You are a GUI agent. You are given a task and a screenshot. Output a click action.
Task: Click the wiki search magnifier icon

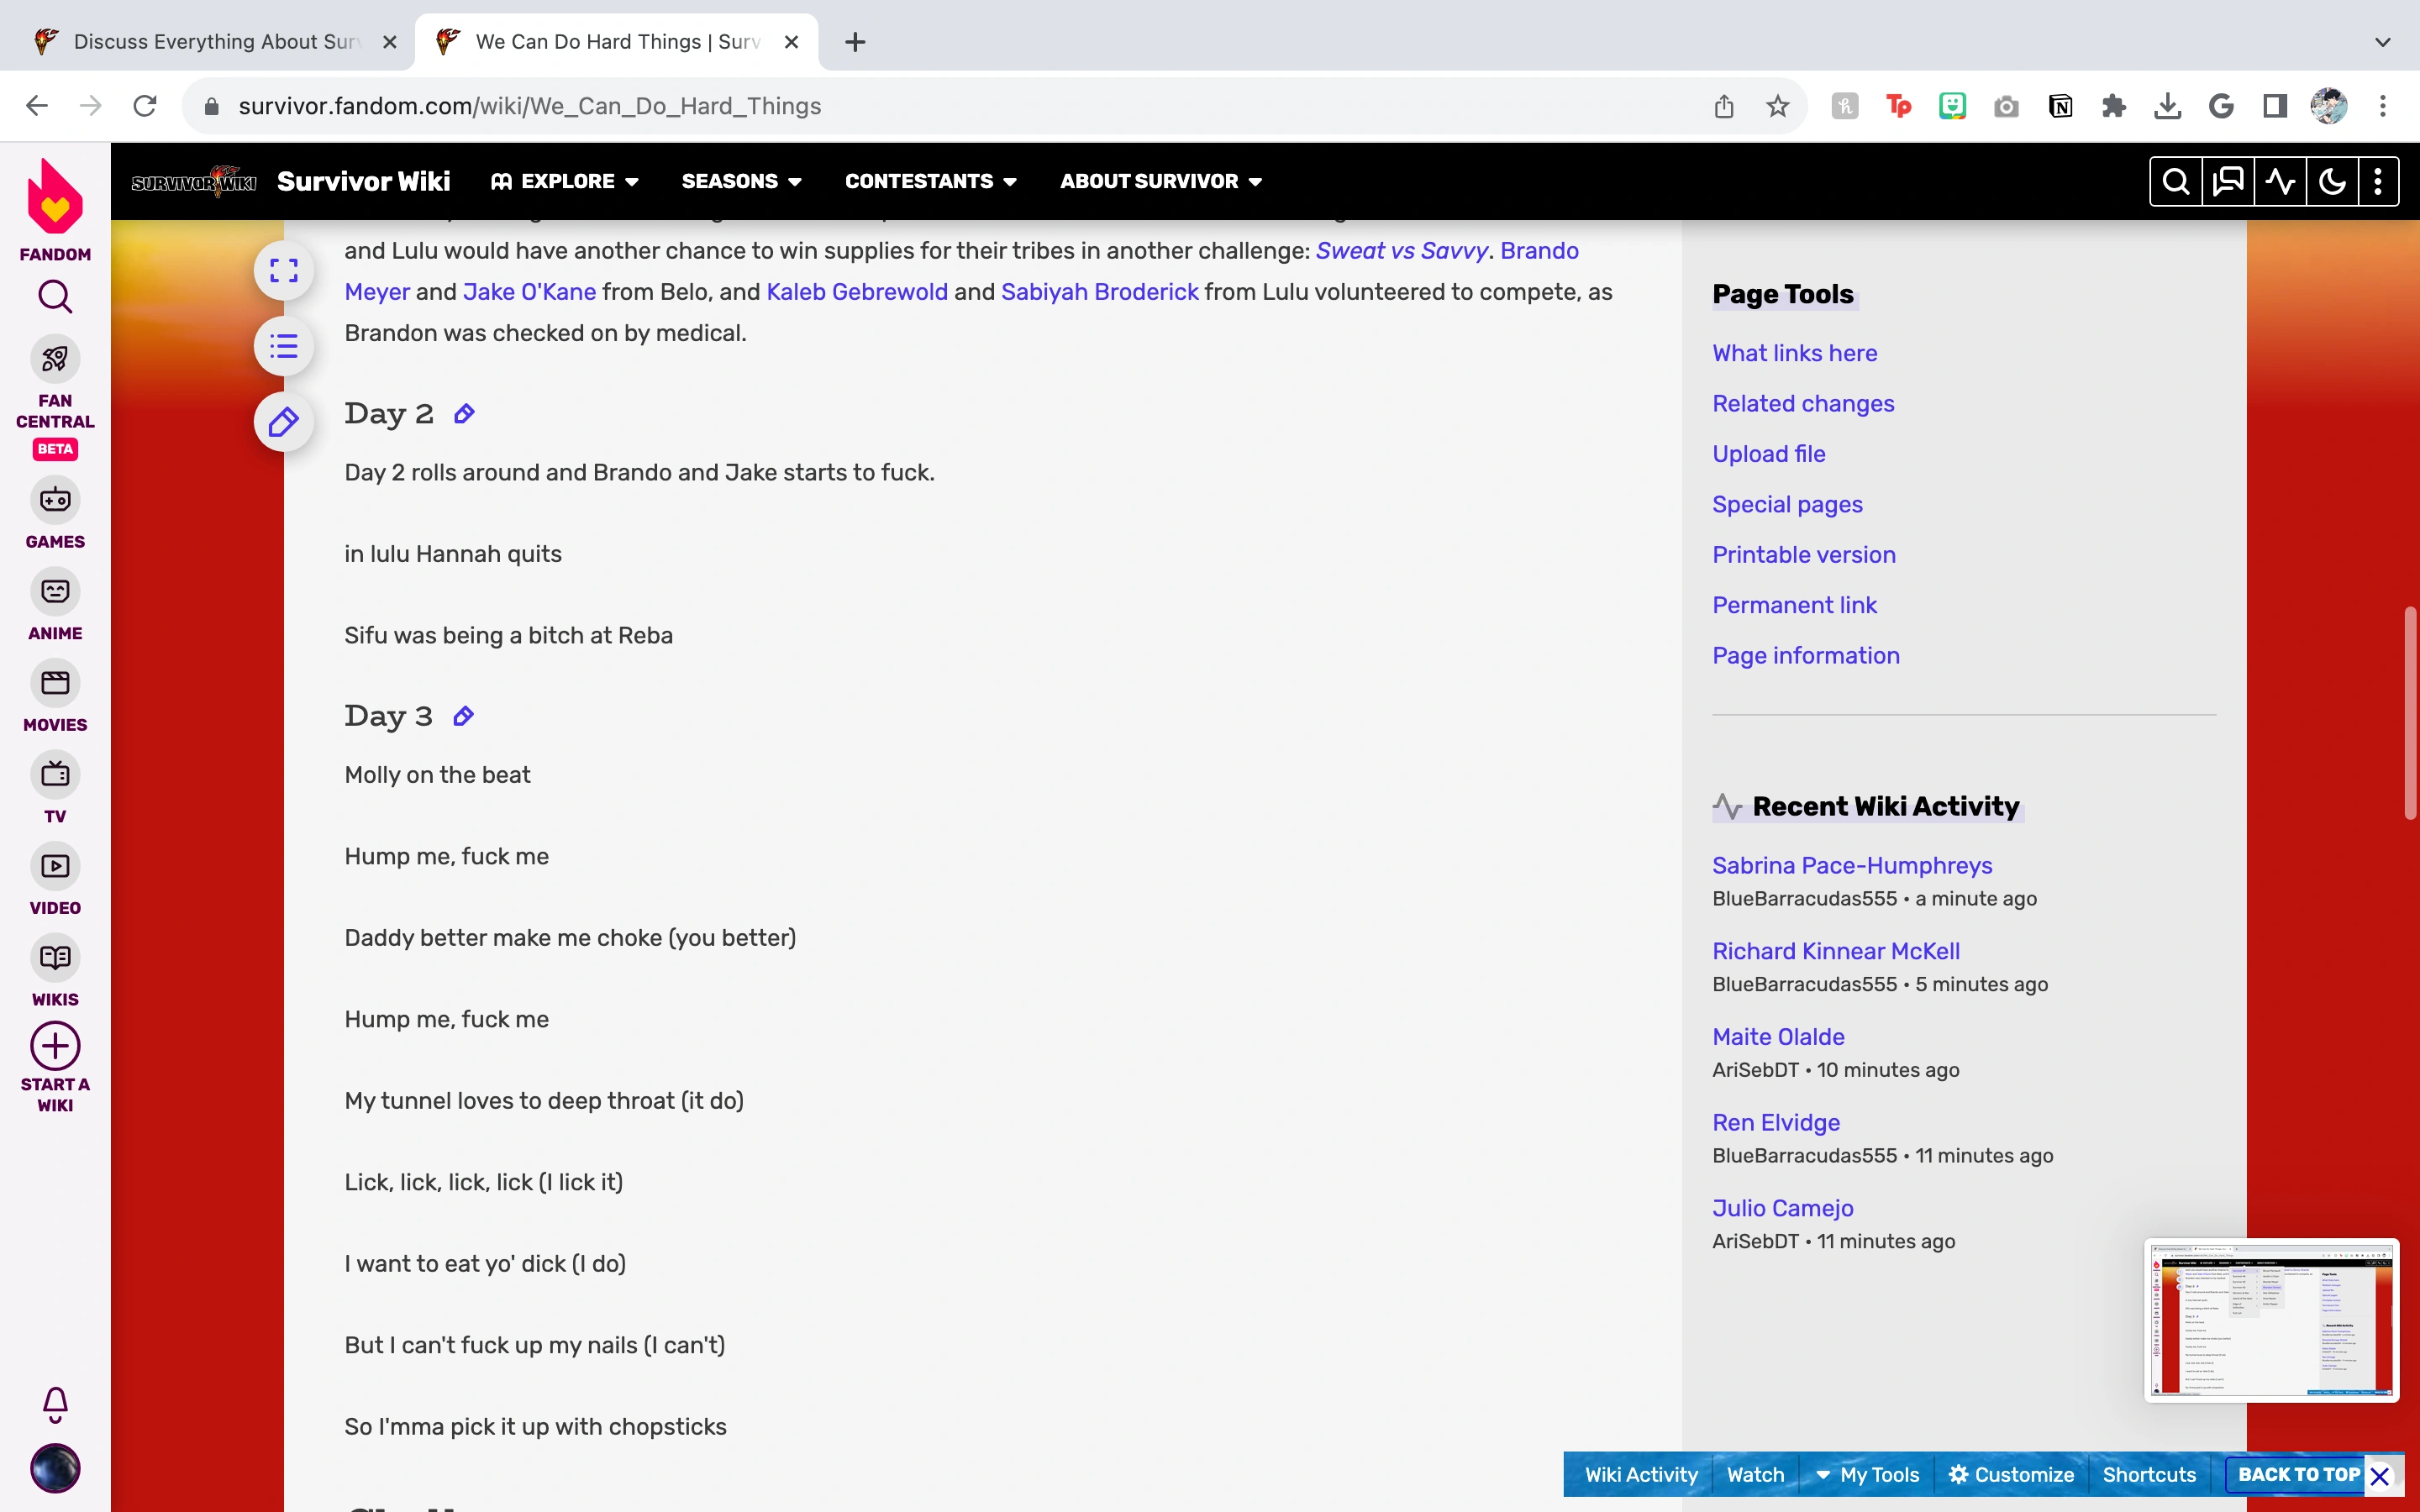click(2175, 181)
